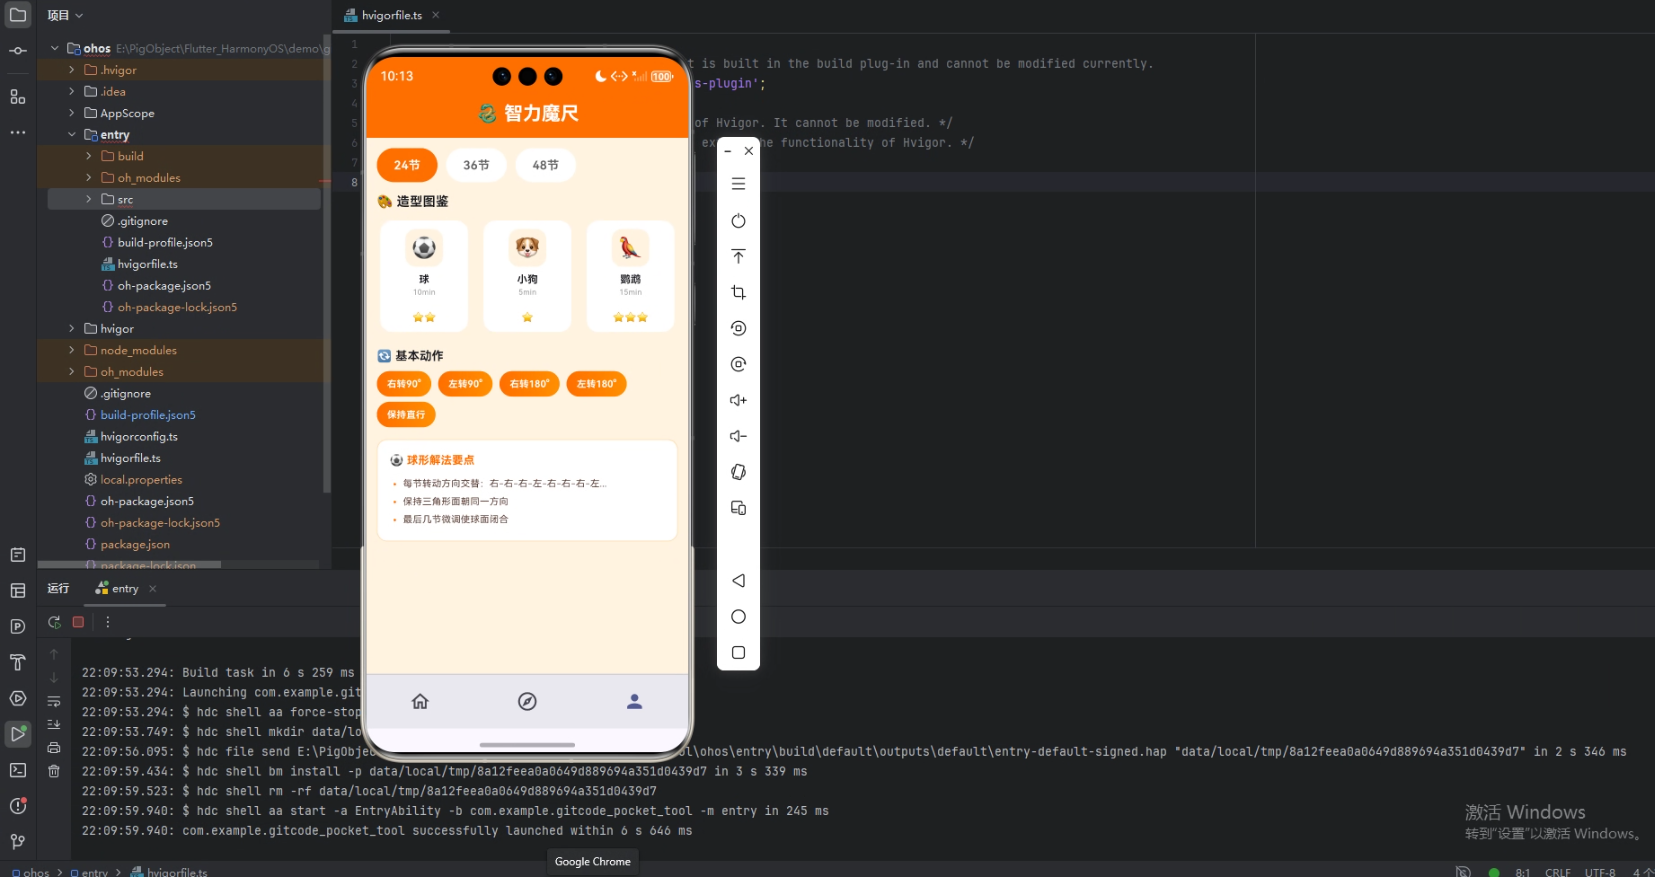Click the emulator power button icon
Screen dimensions: 1655x877
click(738, 220)
